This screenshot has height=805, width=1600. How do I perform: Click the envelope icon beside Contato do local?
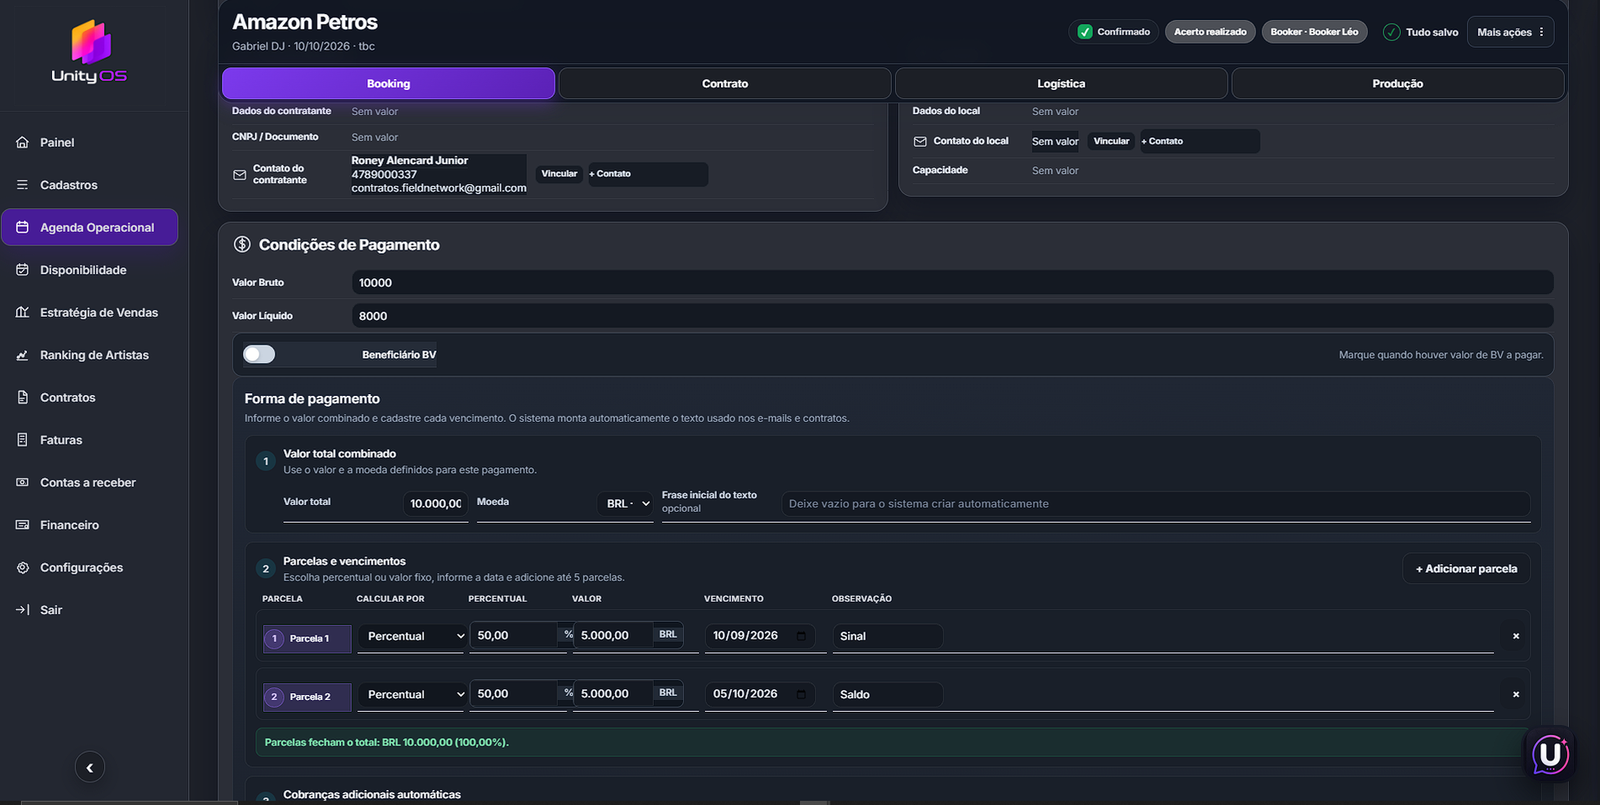[920, 141]
